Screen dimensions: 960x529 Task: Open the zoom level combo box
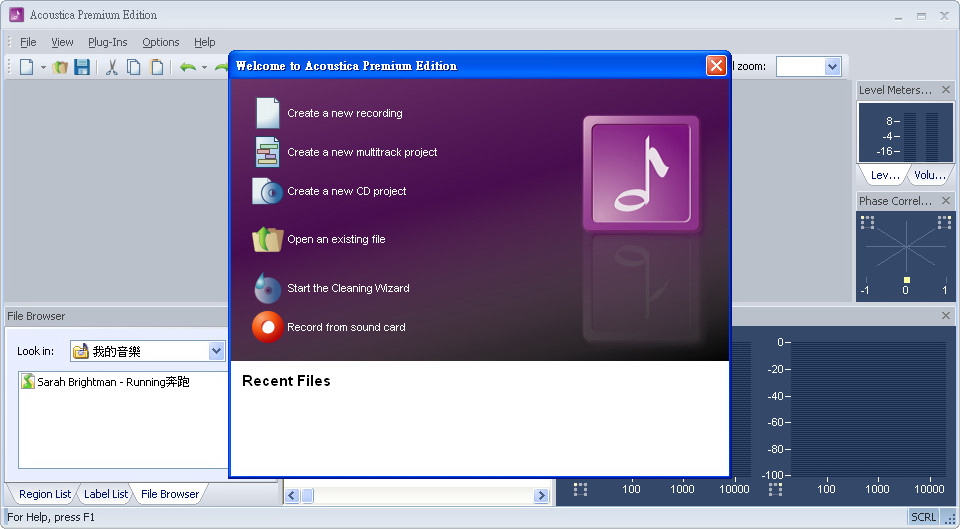[832, 66]
